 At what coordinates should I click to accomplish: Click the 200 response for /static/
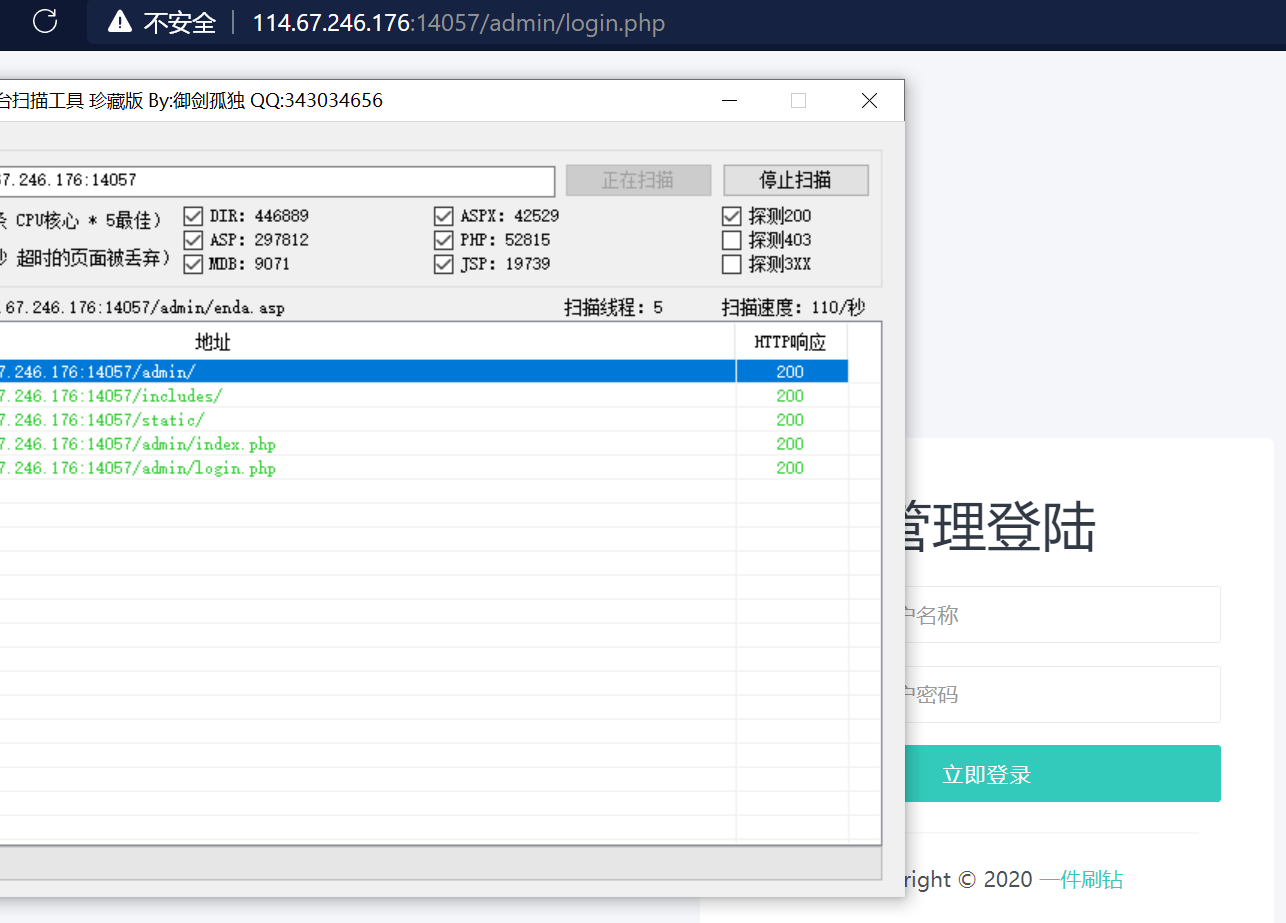point(790,420)
